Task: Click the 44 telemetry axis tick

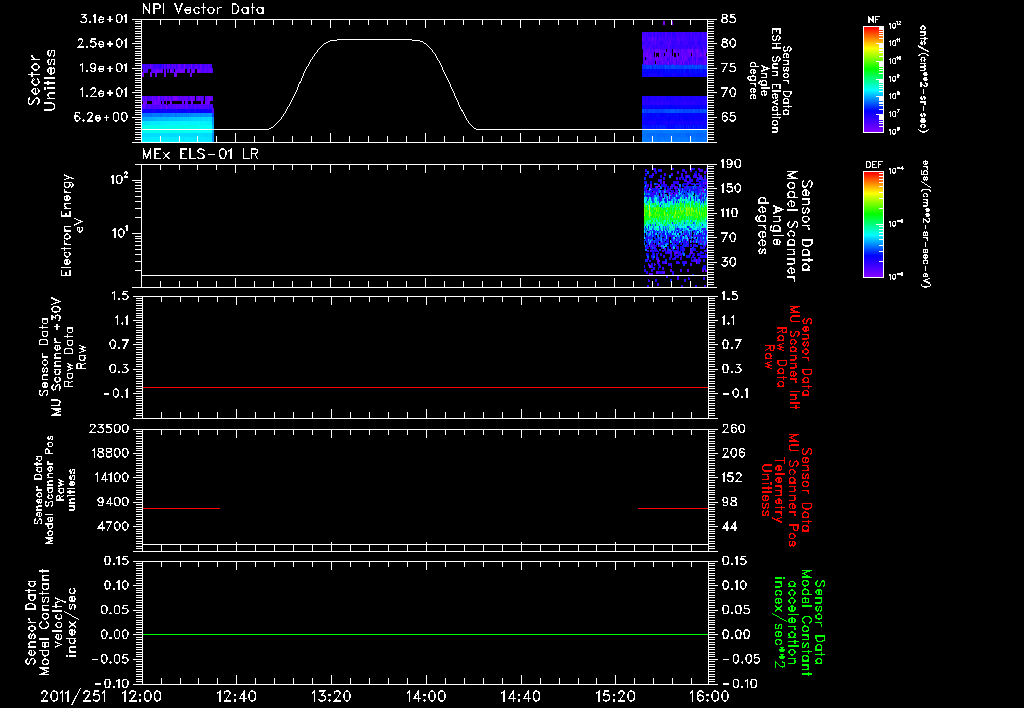Action: coord(729,526)
